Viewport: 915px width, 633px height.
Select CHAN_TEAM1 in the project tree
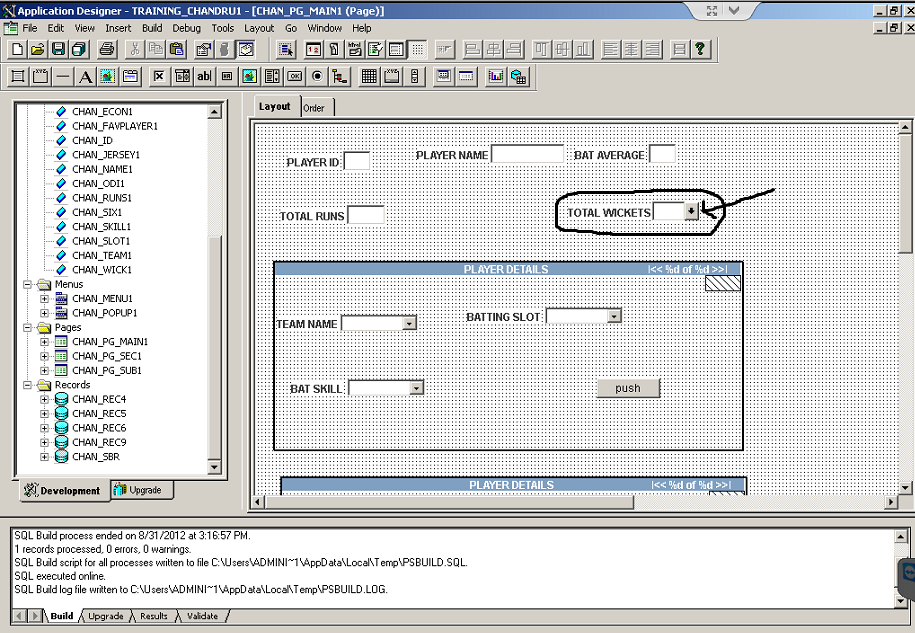click(105, 255)
